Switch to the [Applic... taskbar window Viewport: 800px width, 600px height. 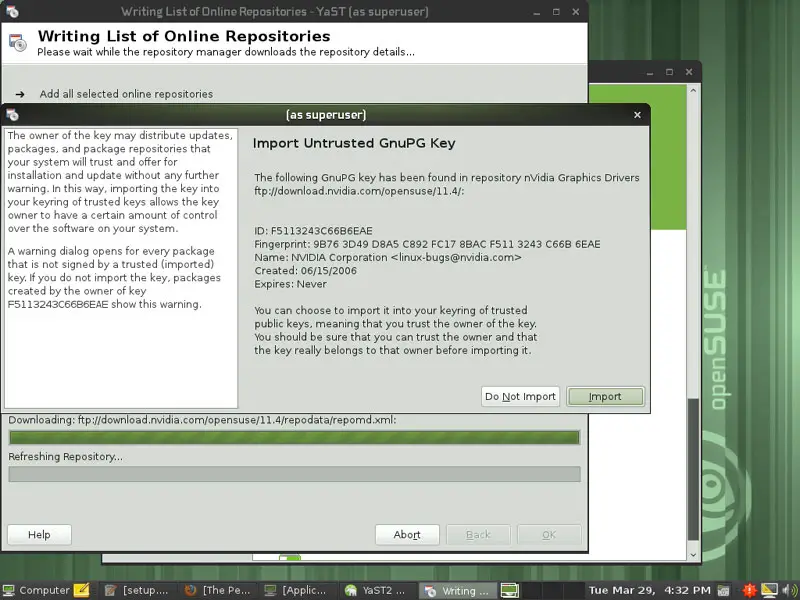click(x=297, y=590)
